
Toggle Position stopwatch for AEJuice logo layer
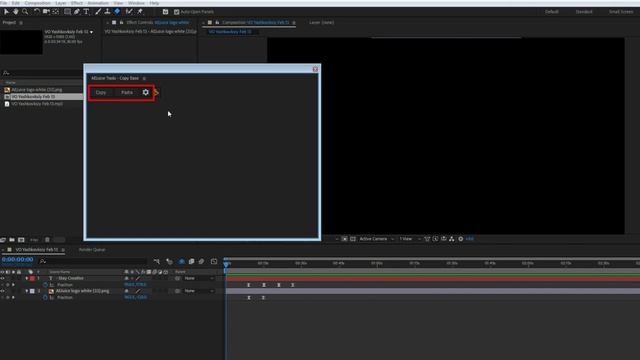coord(45,298)
